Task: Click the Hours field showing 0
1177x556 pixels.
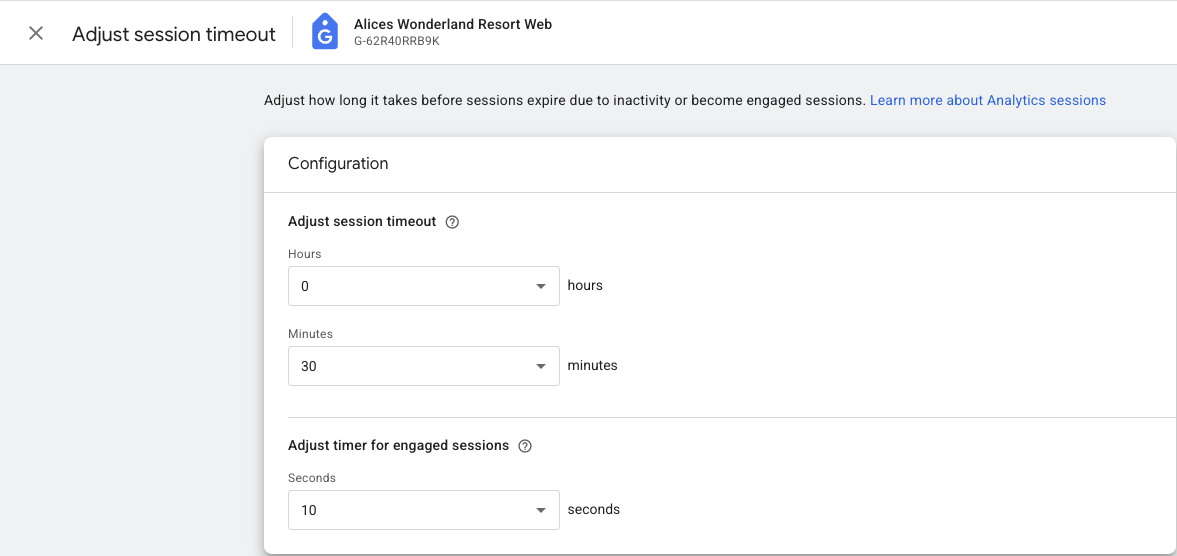Action: (x=410, y=286)
